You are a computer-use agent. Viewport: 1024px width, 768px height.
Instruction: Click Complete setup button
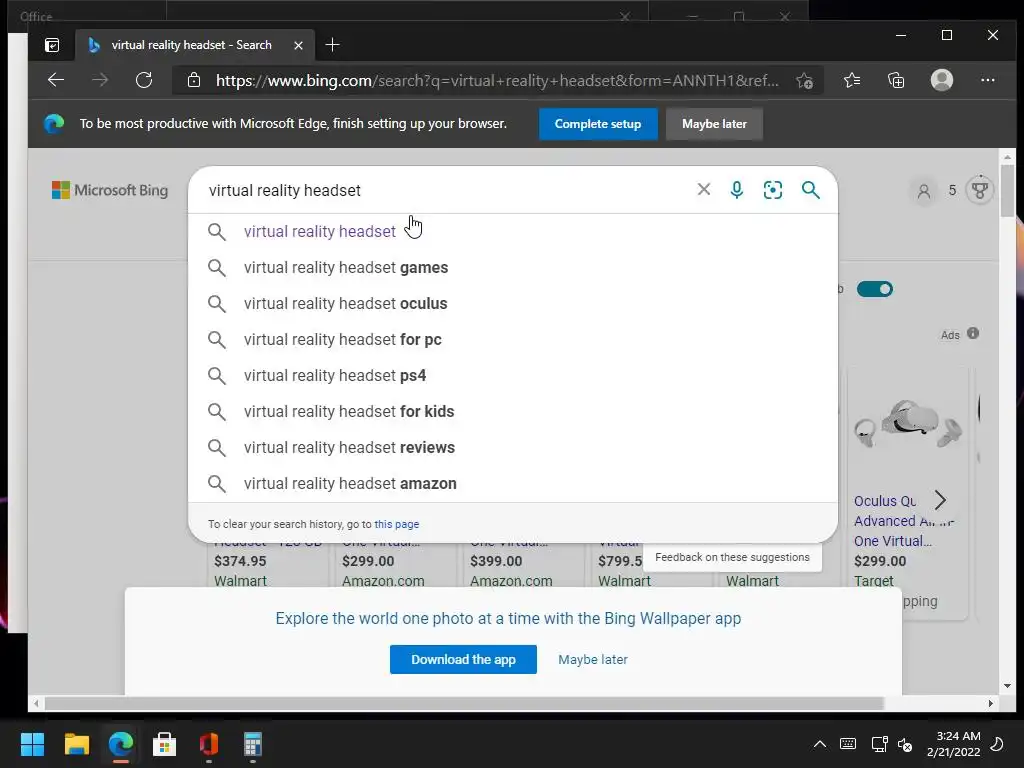[598, 124]
